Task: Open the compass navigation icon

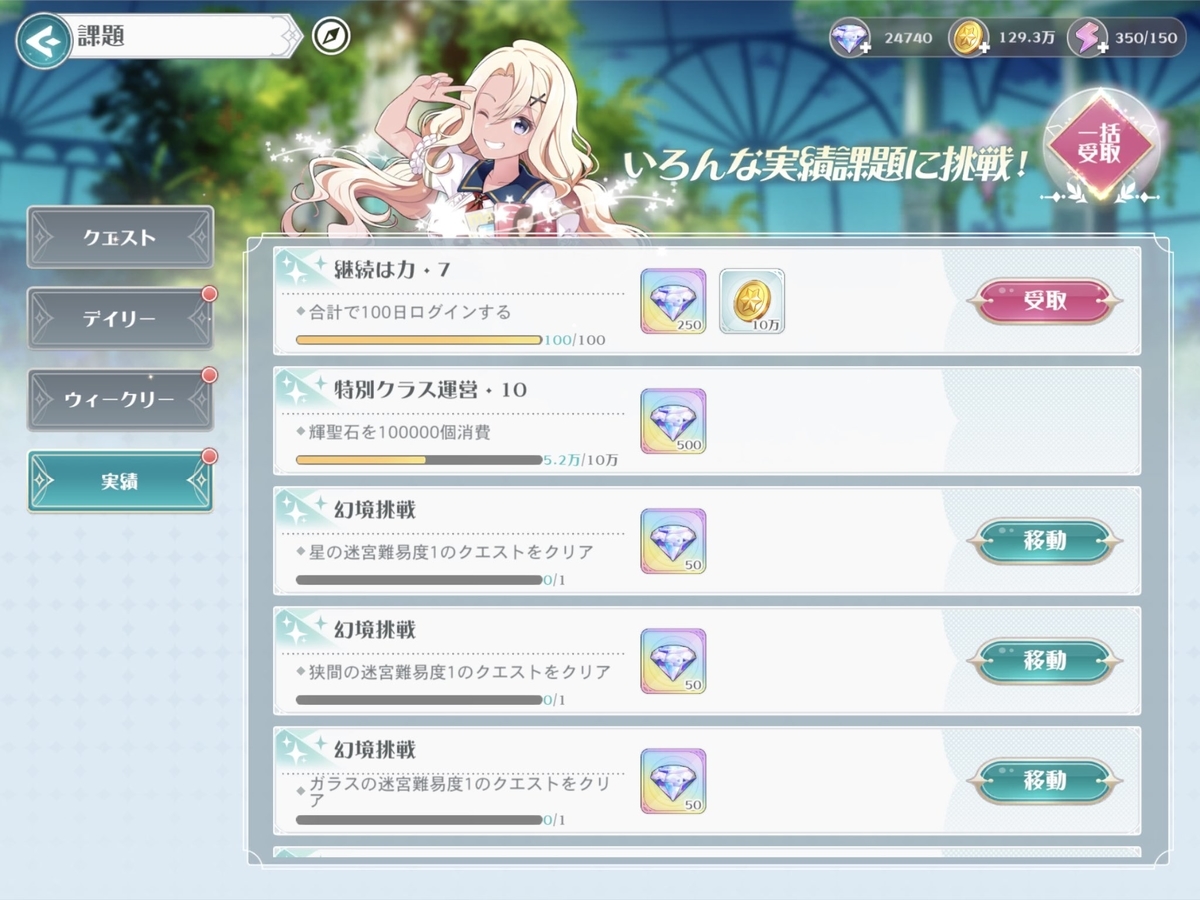Action: point(330,36)
